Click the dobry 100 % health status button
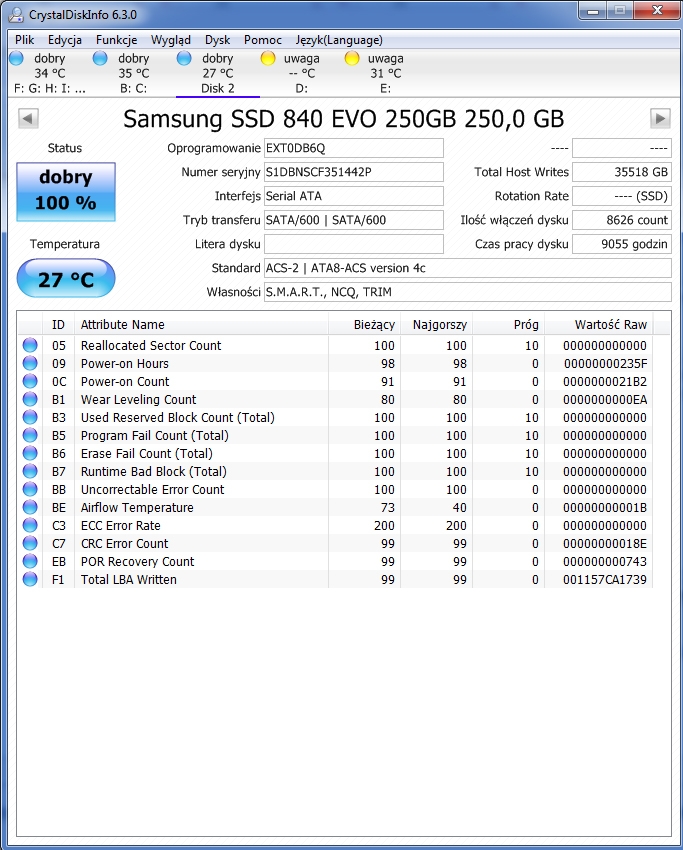This screenshot has width=683, height=850. 66,191
